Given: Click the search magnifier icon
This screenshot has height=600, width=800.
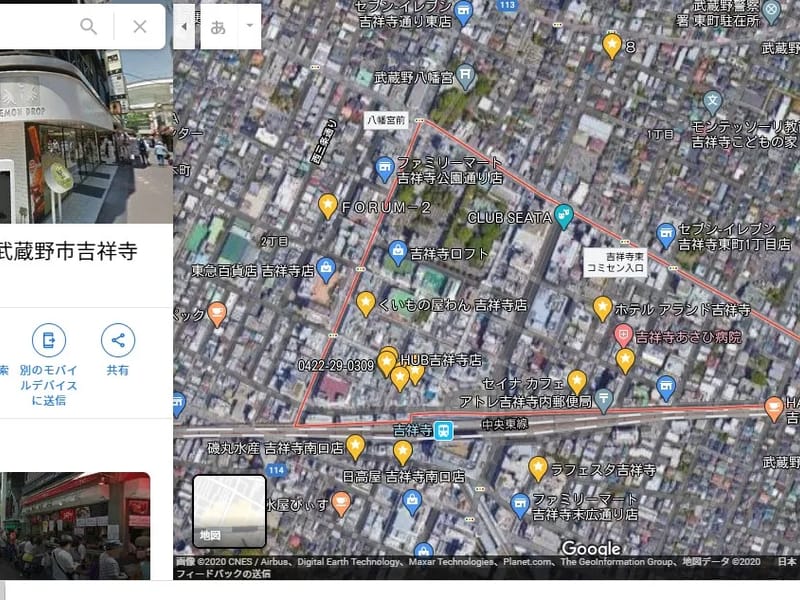Looking at the screenshot, I should point(88,26).
